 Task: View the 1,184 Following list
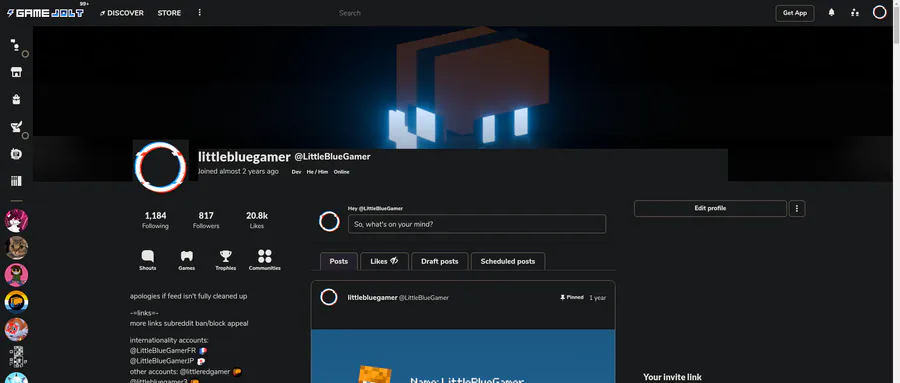(x=156, y=220)
